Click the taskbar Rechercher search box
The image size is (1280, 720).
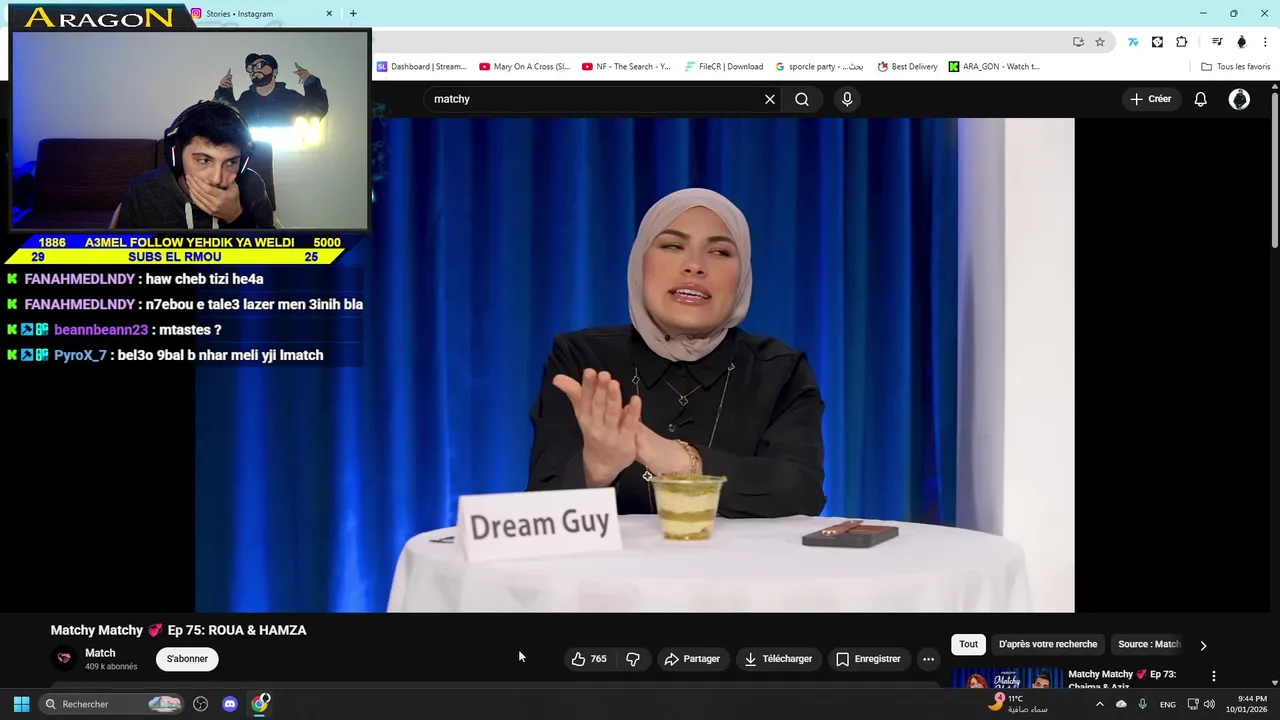112,704
